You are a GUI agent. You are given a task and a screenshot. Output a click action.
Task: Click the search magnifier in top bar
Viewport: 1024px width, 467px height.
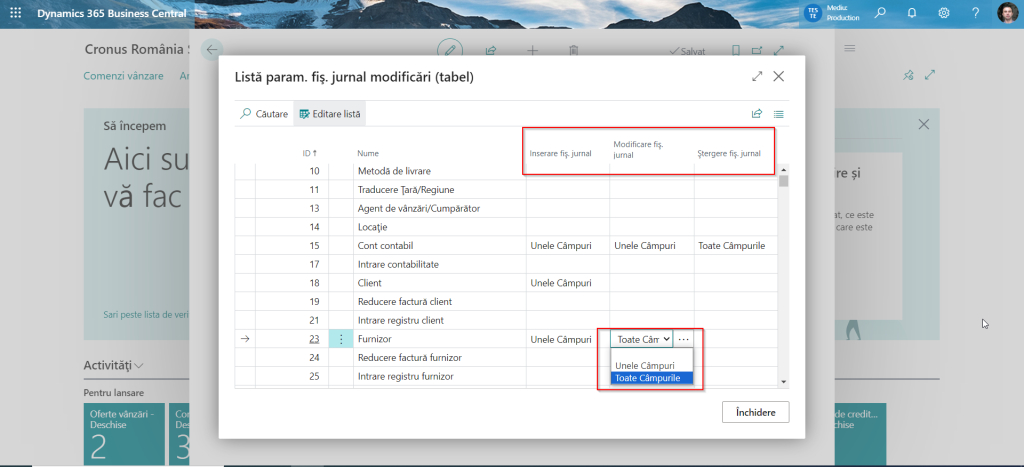(880, 14)
